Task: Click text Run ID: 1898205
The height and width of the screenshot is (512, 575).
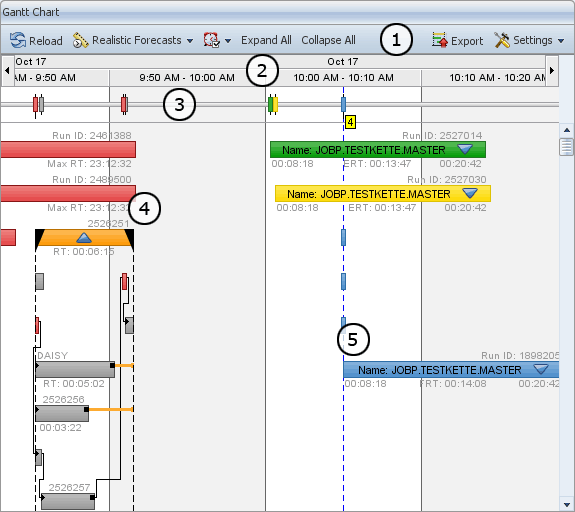Action: point(520,356)
